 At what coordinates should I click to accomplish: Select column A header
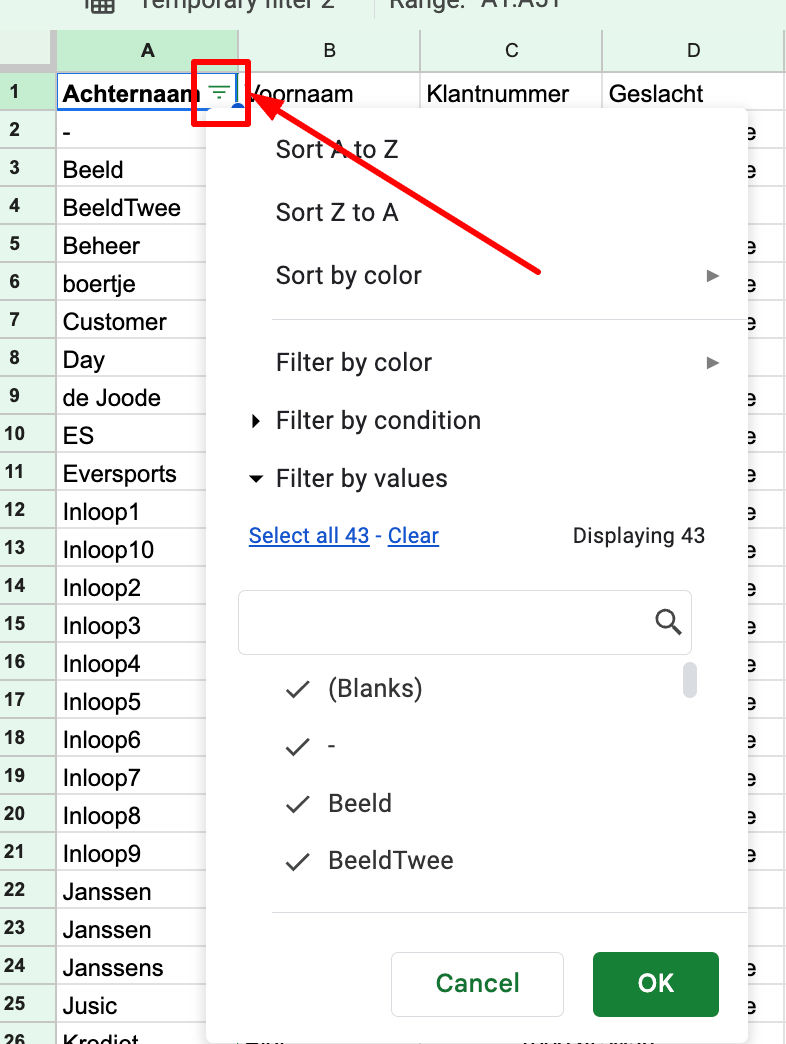148,51
